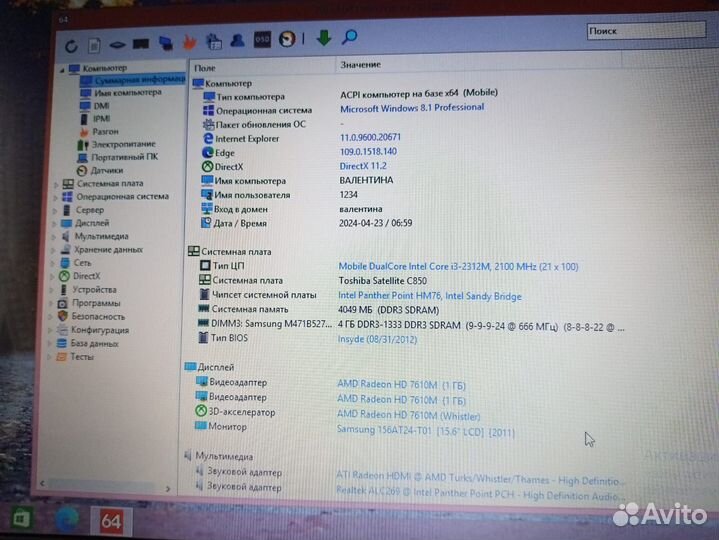Screen dimensions: 719x540
Task: Open Intel Panther Point HM76 chipset link
Action: pos(430,296)
